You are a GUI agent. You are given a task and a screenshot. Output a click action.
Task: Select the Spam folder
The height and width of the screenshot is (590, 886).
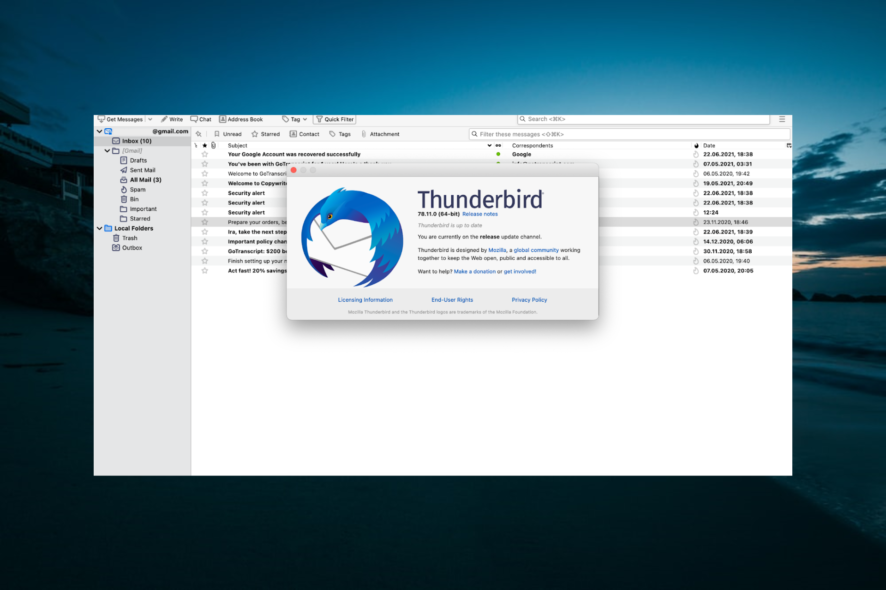point(137,189)
